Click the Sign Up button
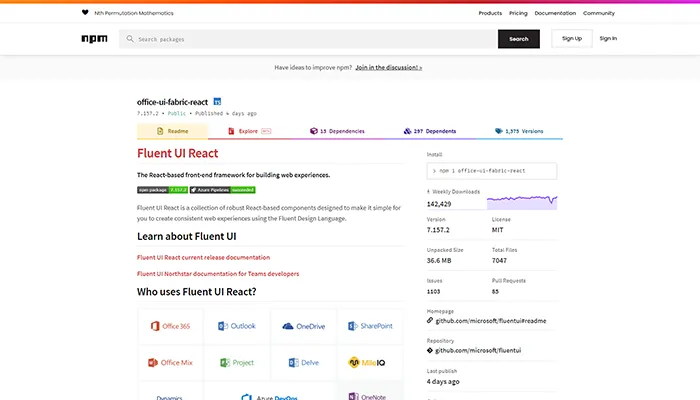 (x=572, y=38)
